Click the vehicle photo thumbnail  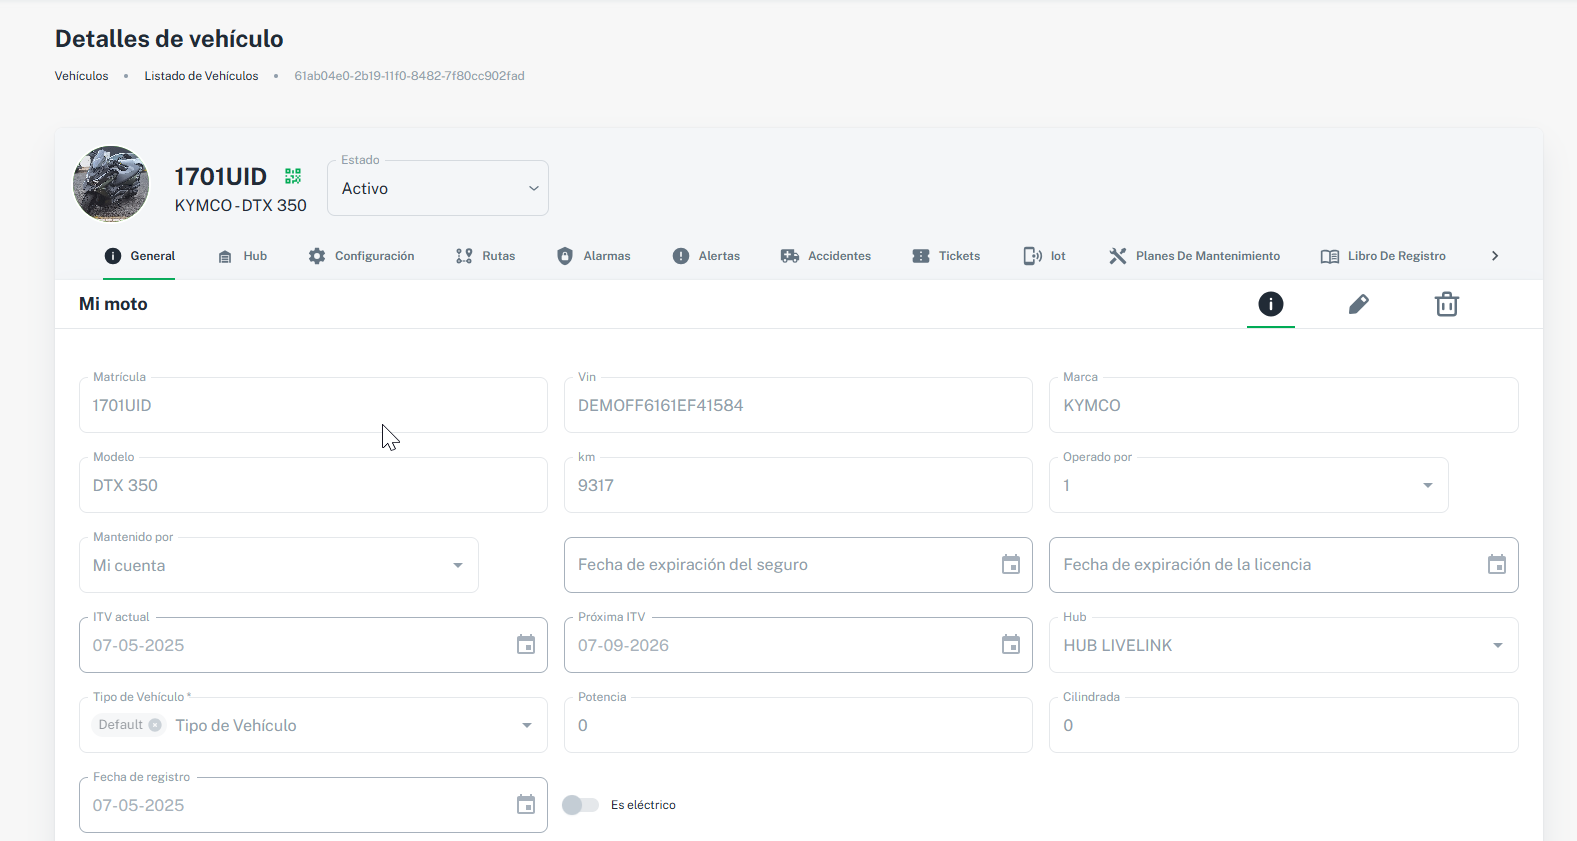(x=111, y=184)
